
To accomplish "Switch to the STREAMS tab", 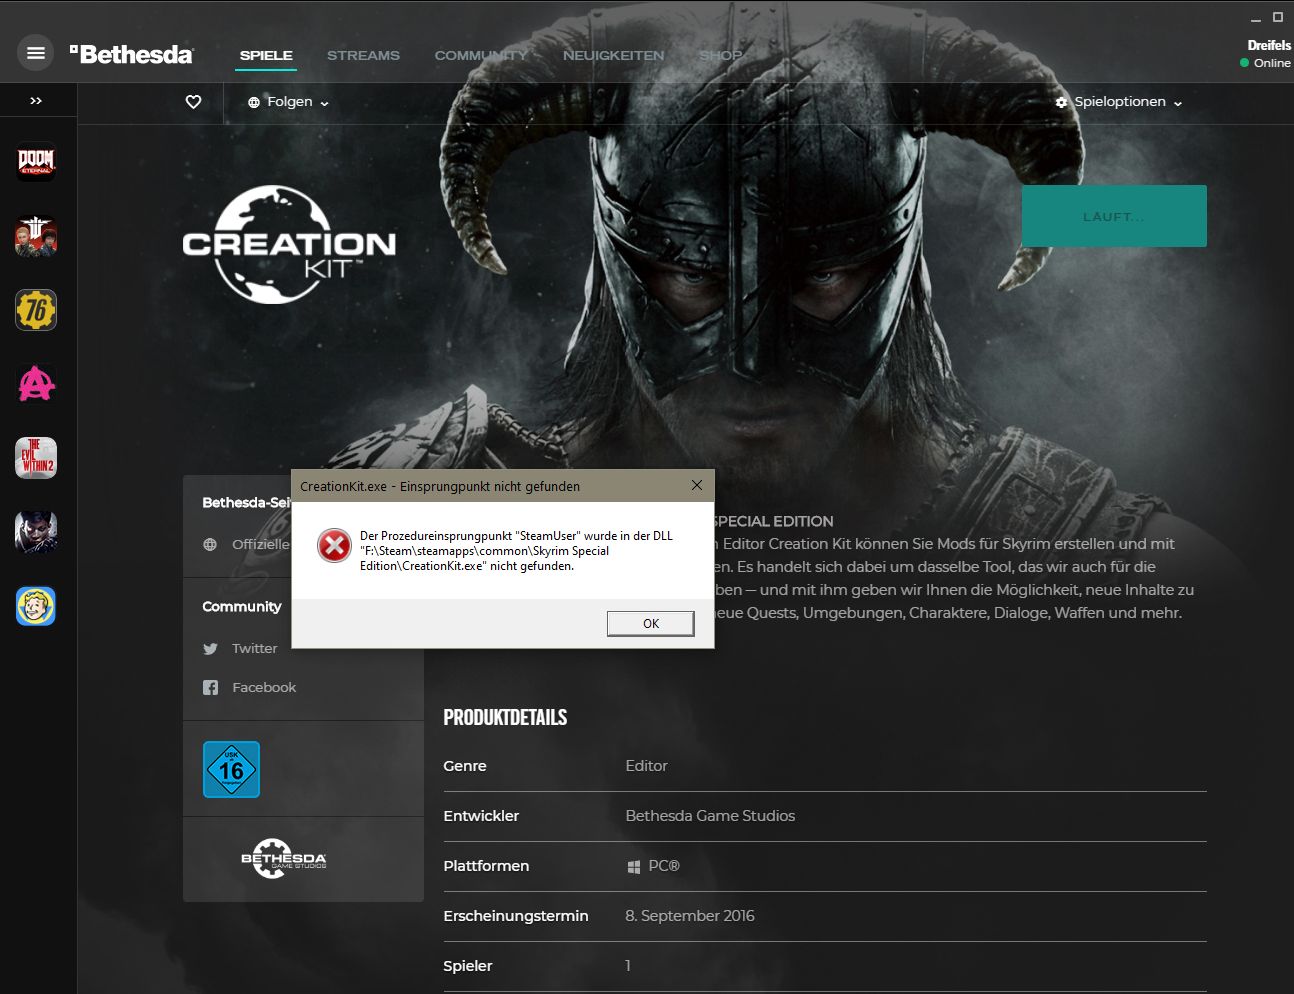I will pyautogui.click(x=363, y=55).
